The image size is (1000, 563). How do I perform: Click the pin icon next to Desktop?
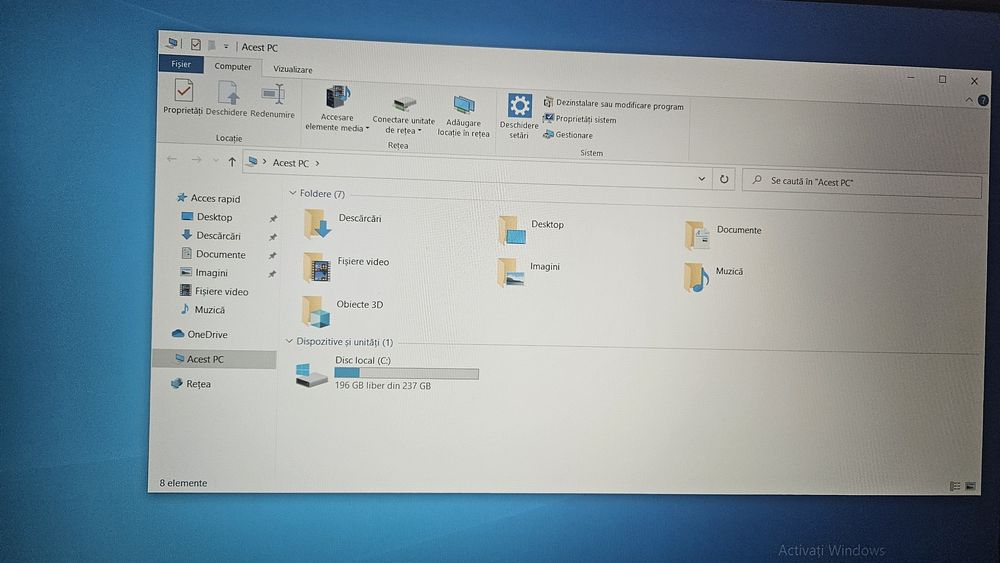[273, 219]
